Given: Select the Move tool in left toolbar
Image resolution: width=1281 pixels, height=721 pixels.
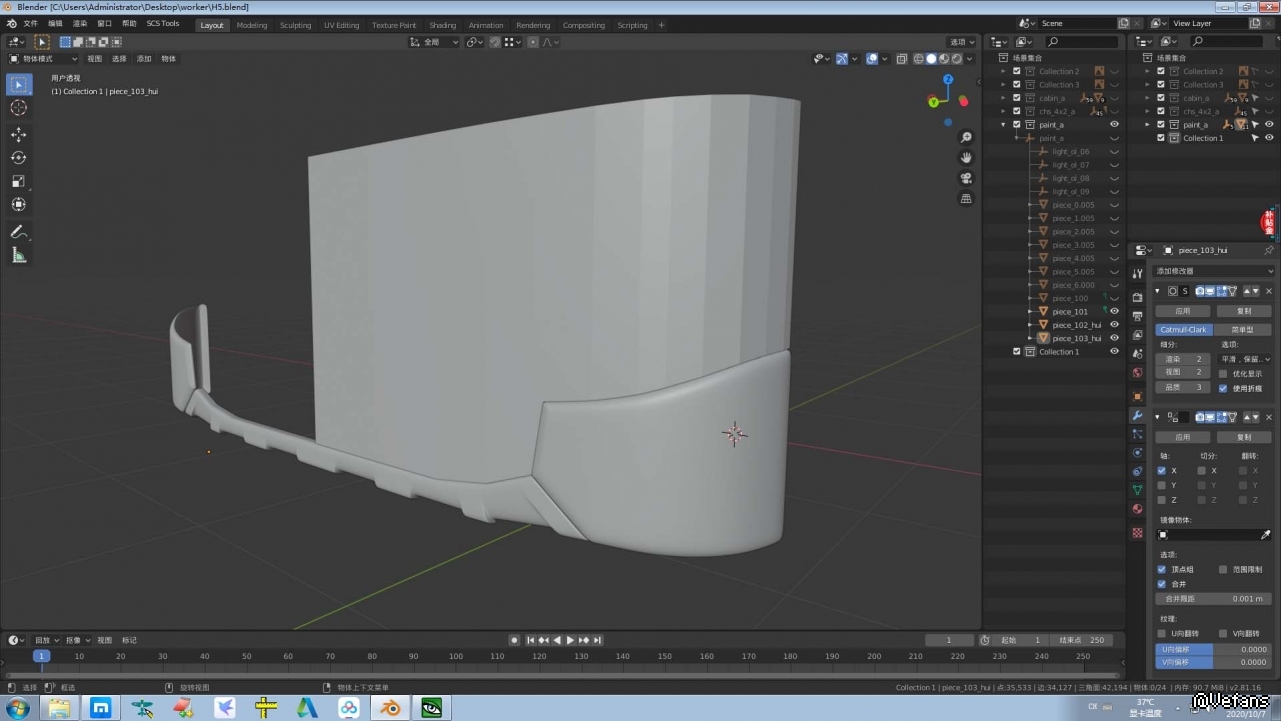Looking at the screenshot, I should [x=18, y=134].
